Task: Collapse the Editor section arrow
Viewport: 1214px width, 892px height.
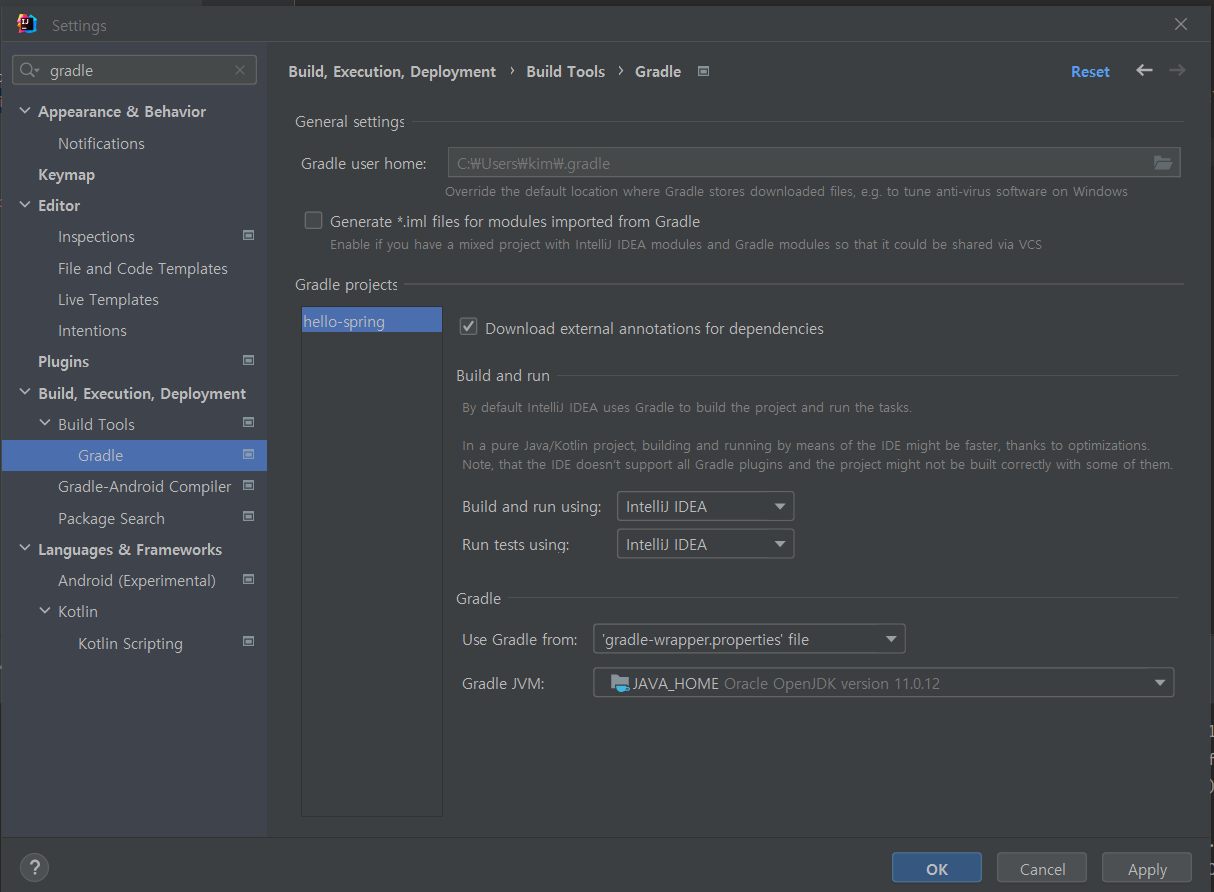Action: tap(26, 205)
